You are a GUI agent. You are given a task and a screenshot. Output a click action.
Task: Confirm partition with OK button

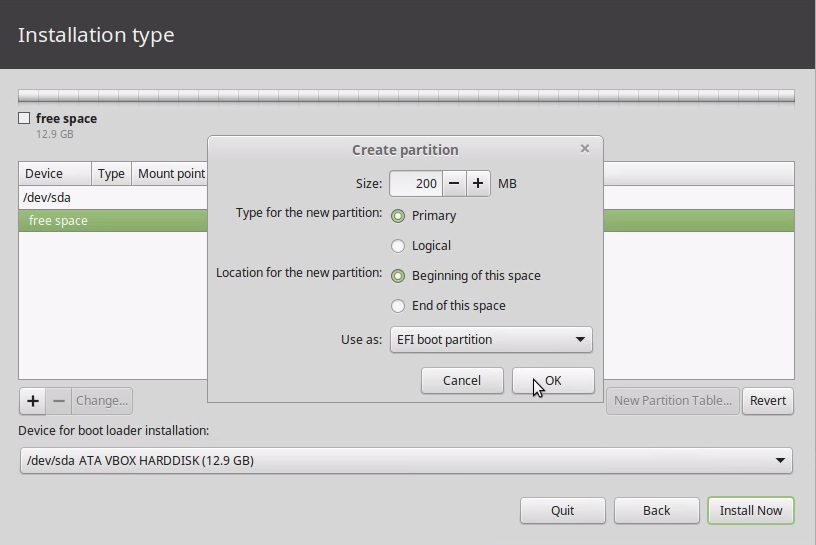tap(553, 381)
